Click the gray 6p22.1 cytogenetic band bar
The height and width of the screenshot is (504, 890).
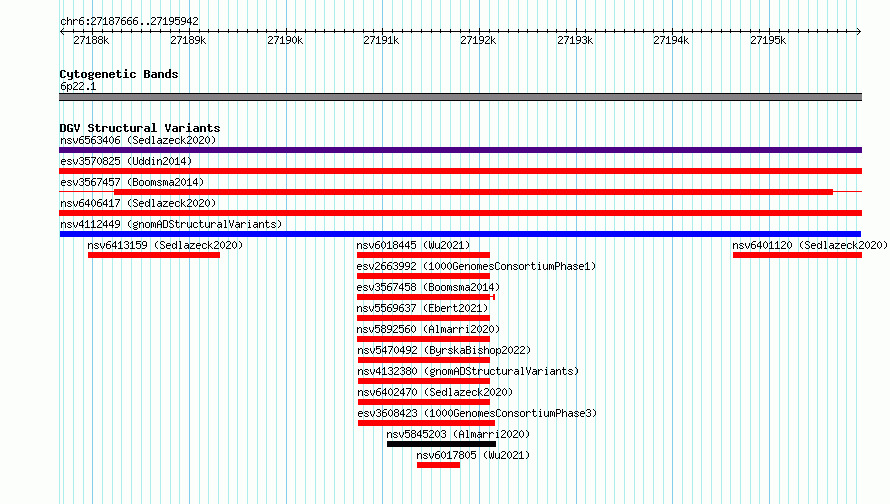click(x=460, y=97)
